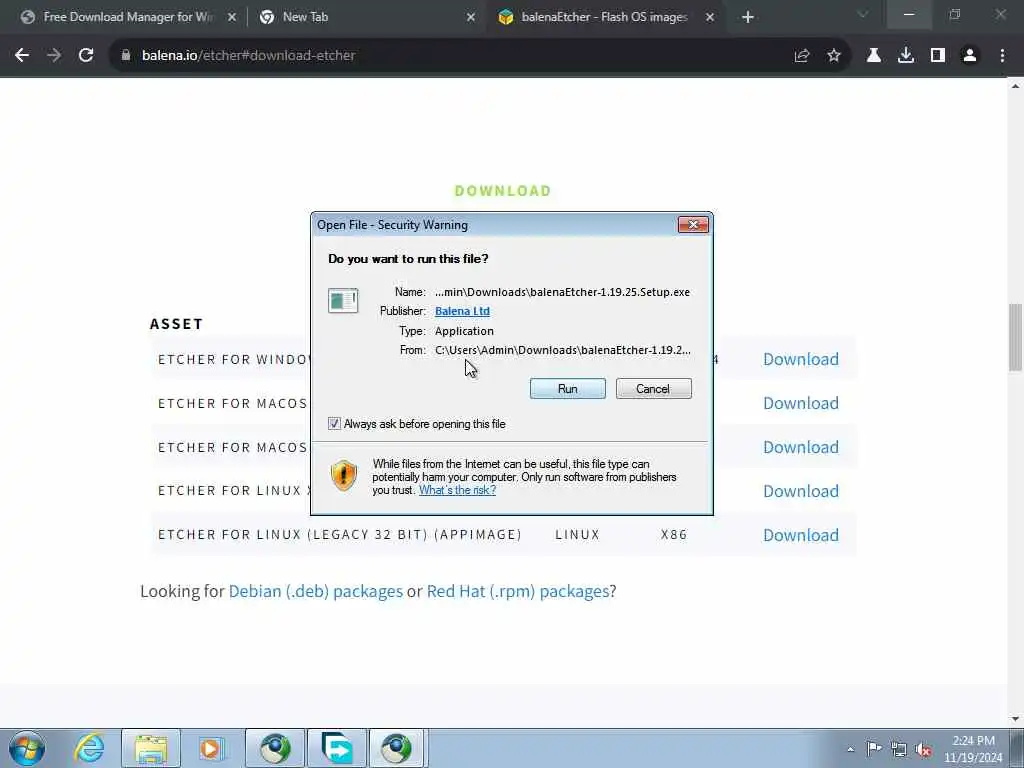This screenshot has width=1024, height=768.
Task: Open the taskbar clock showing 2:24 PM
Action: 973,749
